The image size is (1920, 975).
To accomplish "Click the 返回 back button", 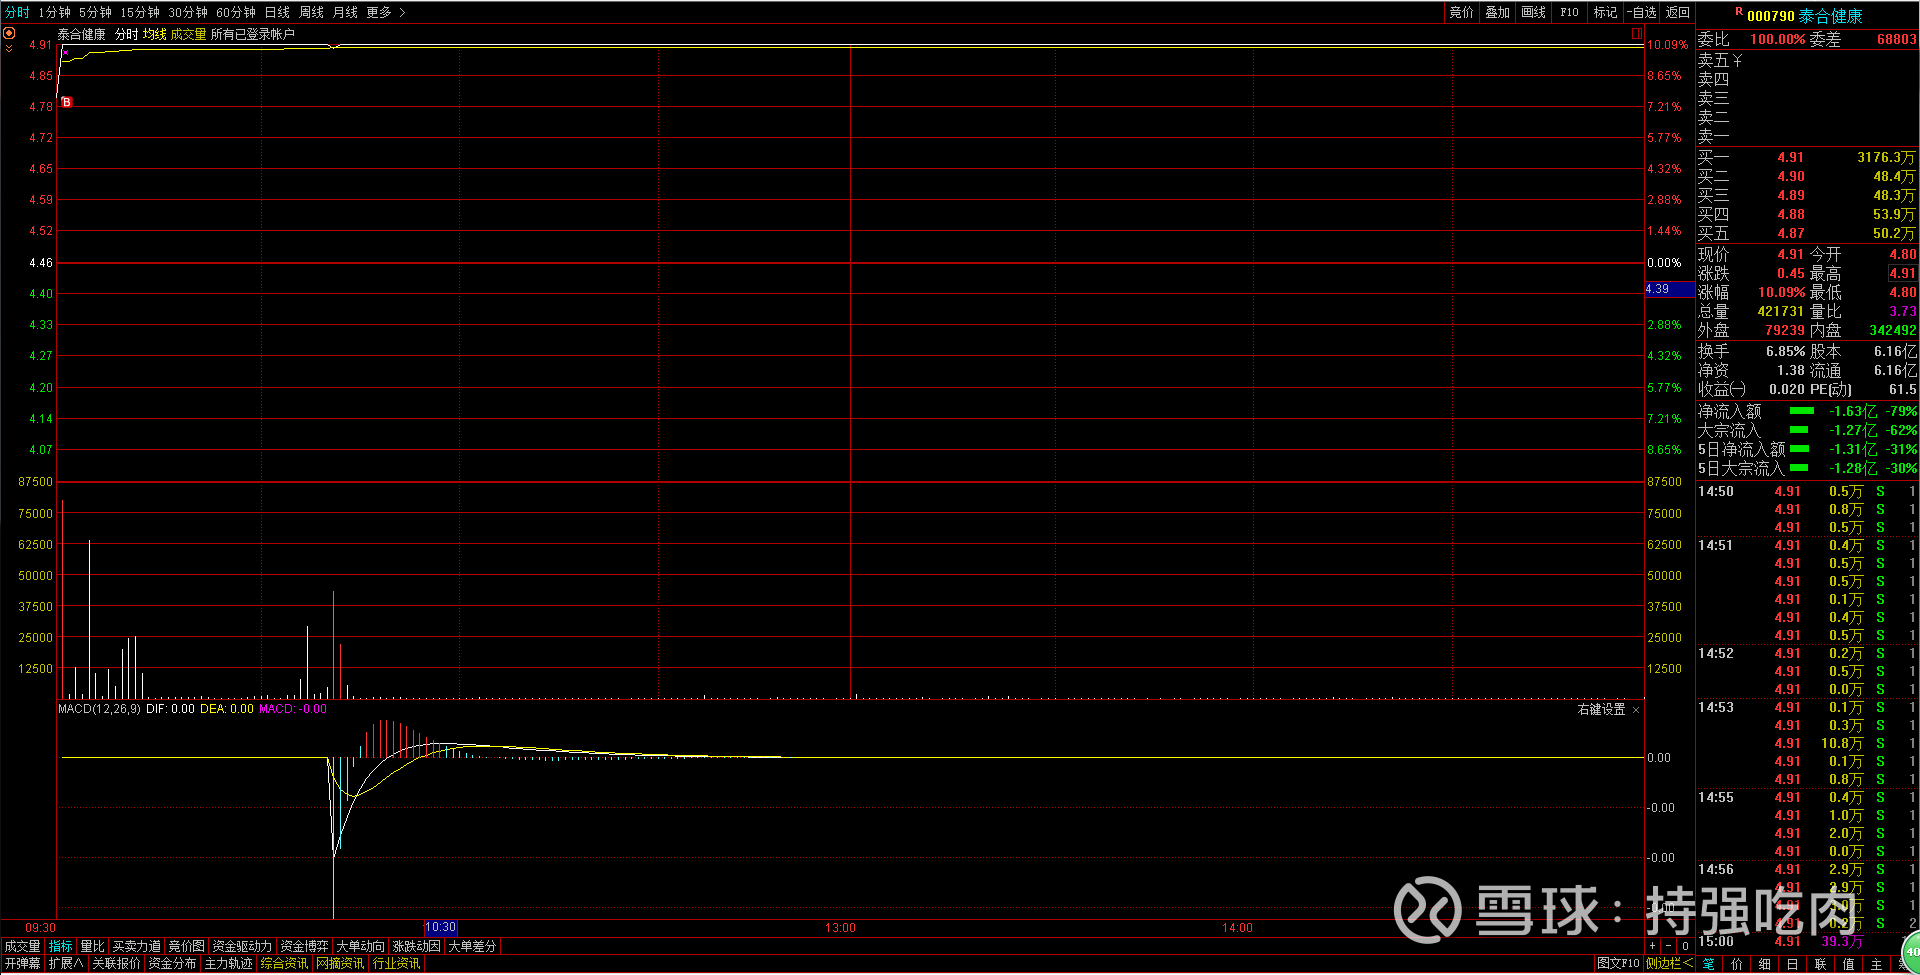I will (x=1677, y=12).
